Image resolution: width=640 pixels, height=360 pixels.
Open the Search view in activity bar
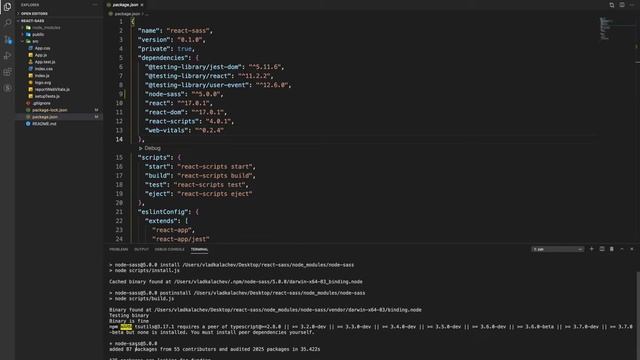(x=7, y=22)
